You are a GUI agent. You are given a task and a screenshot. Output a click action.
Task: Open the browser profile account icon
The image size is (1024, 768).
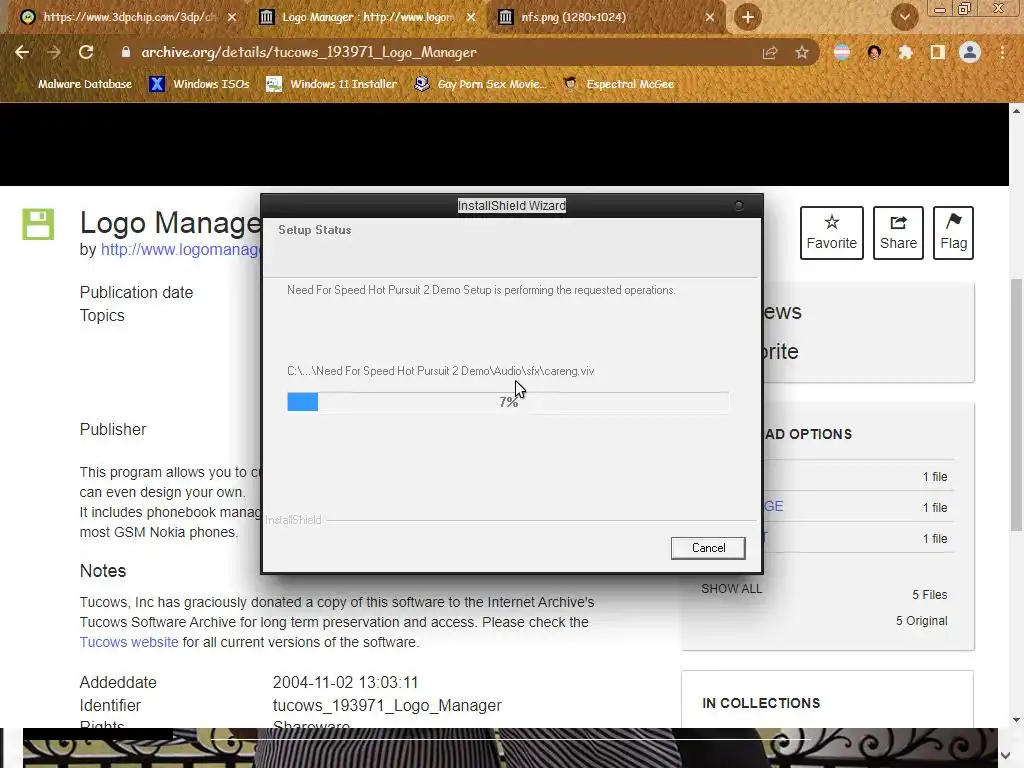970,52
